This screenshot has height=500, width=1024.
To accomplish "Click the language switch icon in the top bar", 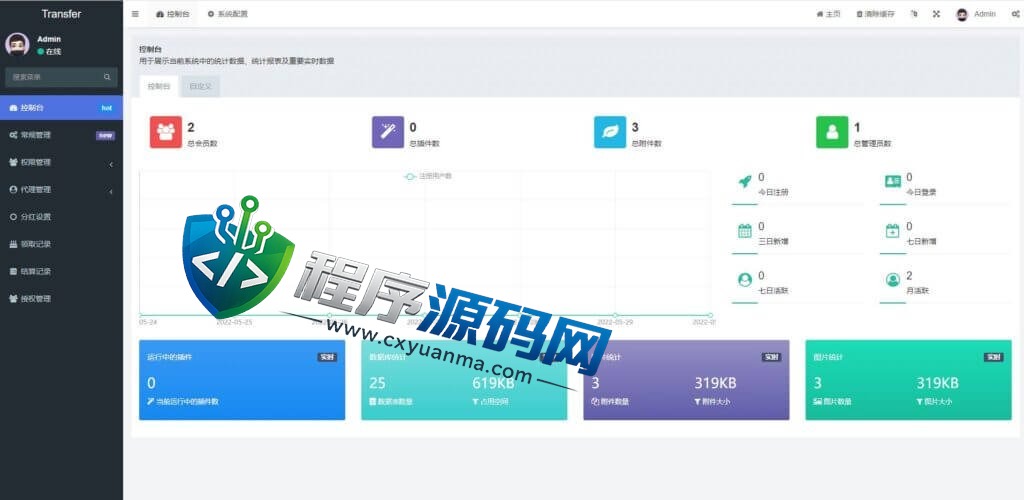I will tap(914, 14).
